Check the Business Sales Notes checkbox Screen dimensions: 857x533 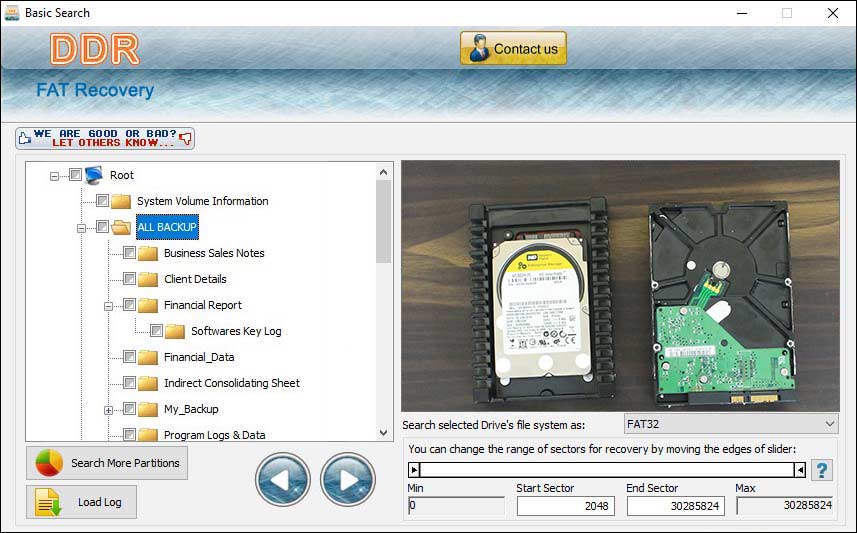click(129, 253)
